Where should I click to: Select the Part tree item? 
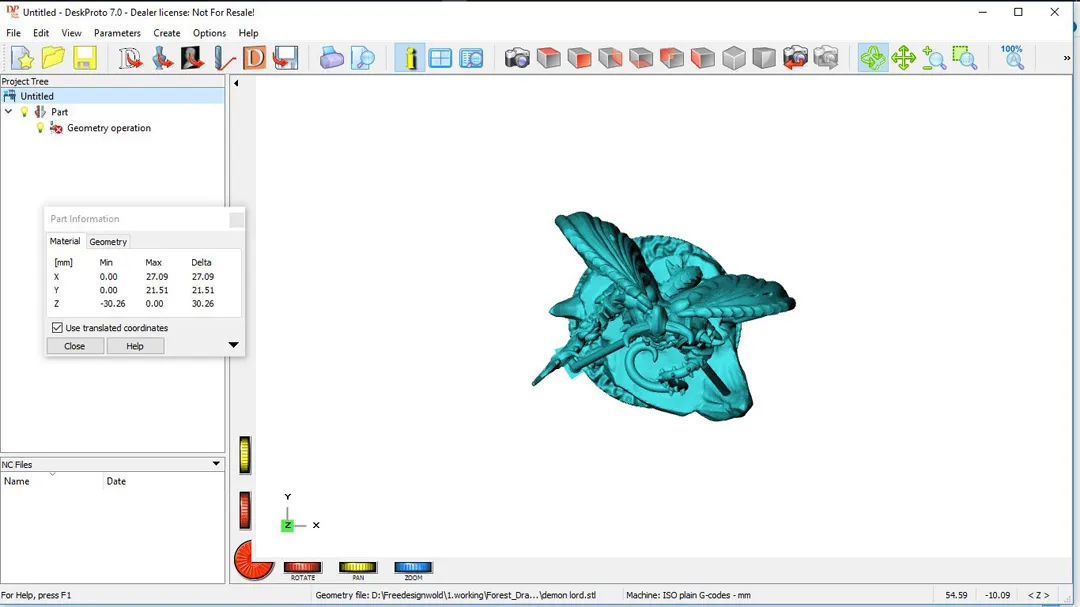pos(59,112)
